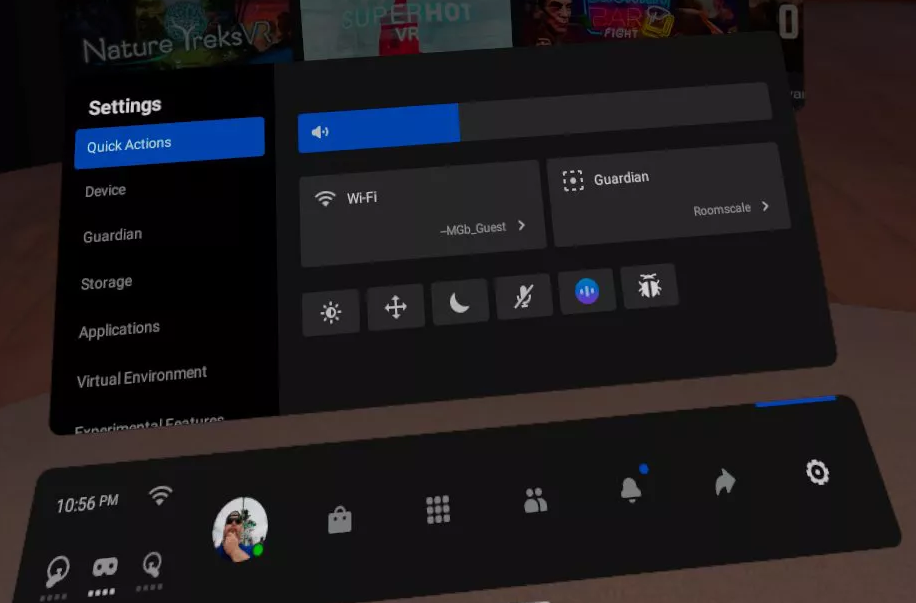Click the Settings heading
Screen dimensions: 916x603
124,106
